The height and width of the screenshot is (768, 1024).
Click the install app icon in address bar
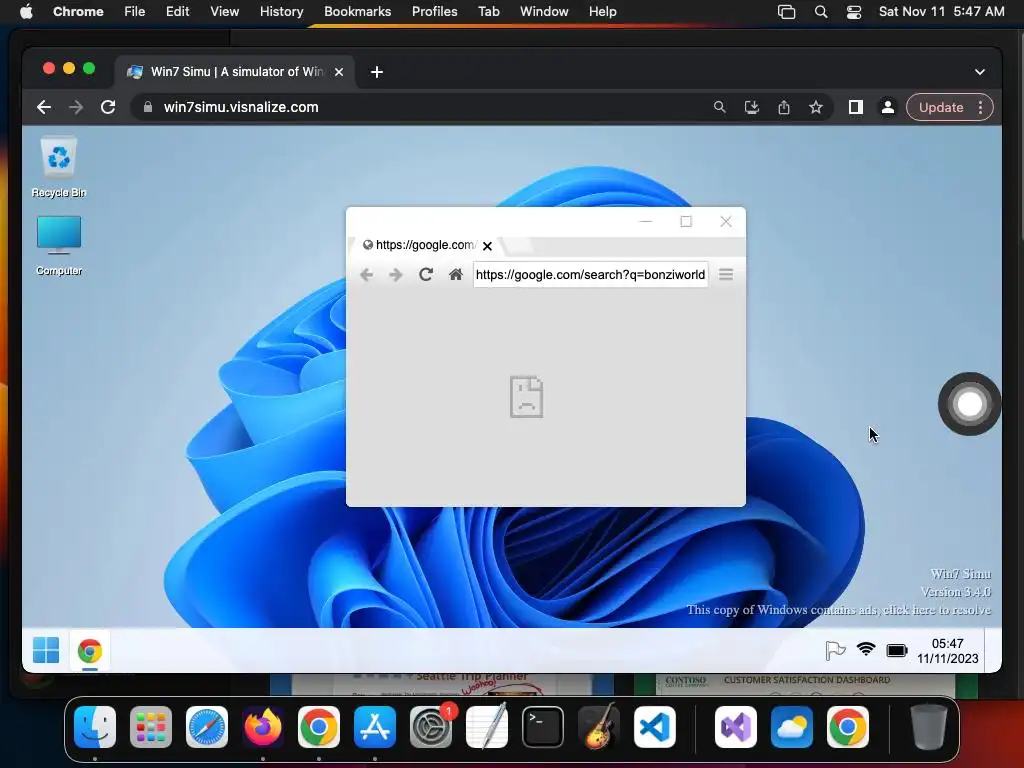[x=752, y=107]
